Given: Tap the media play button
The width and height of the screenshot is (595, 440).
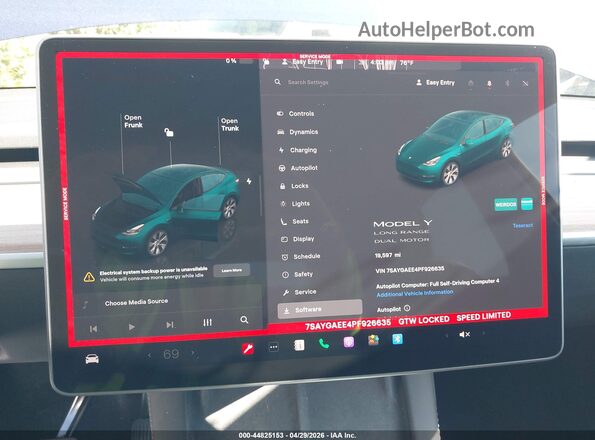Looking at the screenshot, I should click(131, 327).
